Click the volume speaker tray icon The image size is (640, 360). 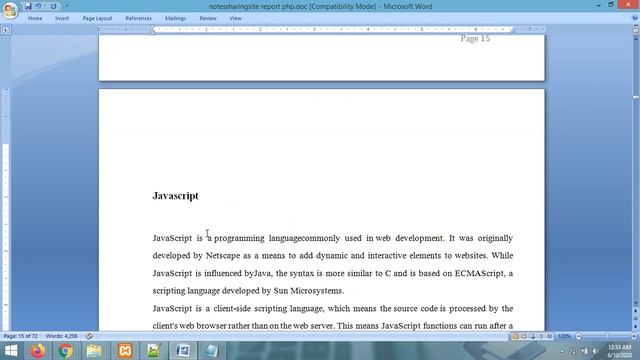click(x=596, y=351)
